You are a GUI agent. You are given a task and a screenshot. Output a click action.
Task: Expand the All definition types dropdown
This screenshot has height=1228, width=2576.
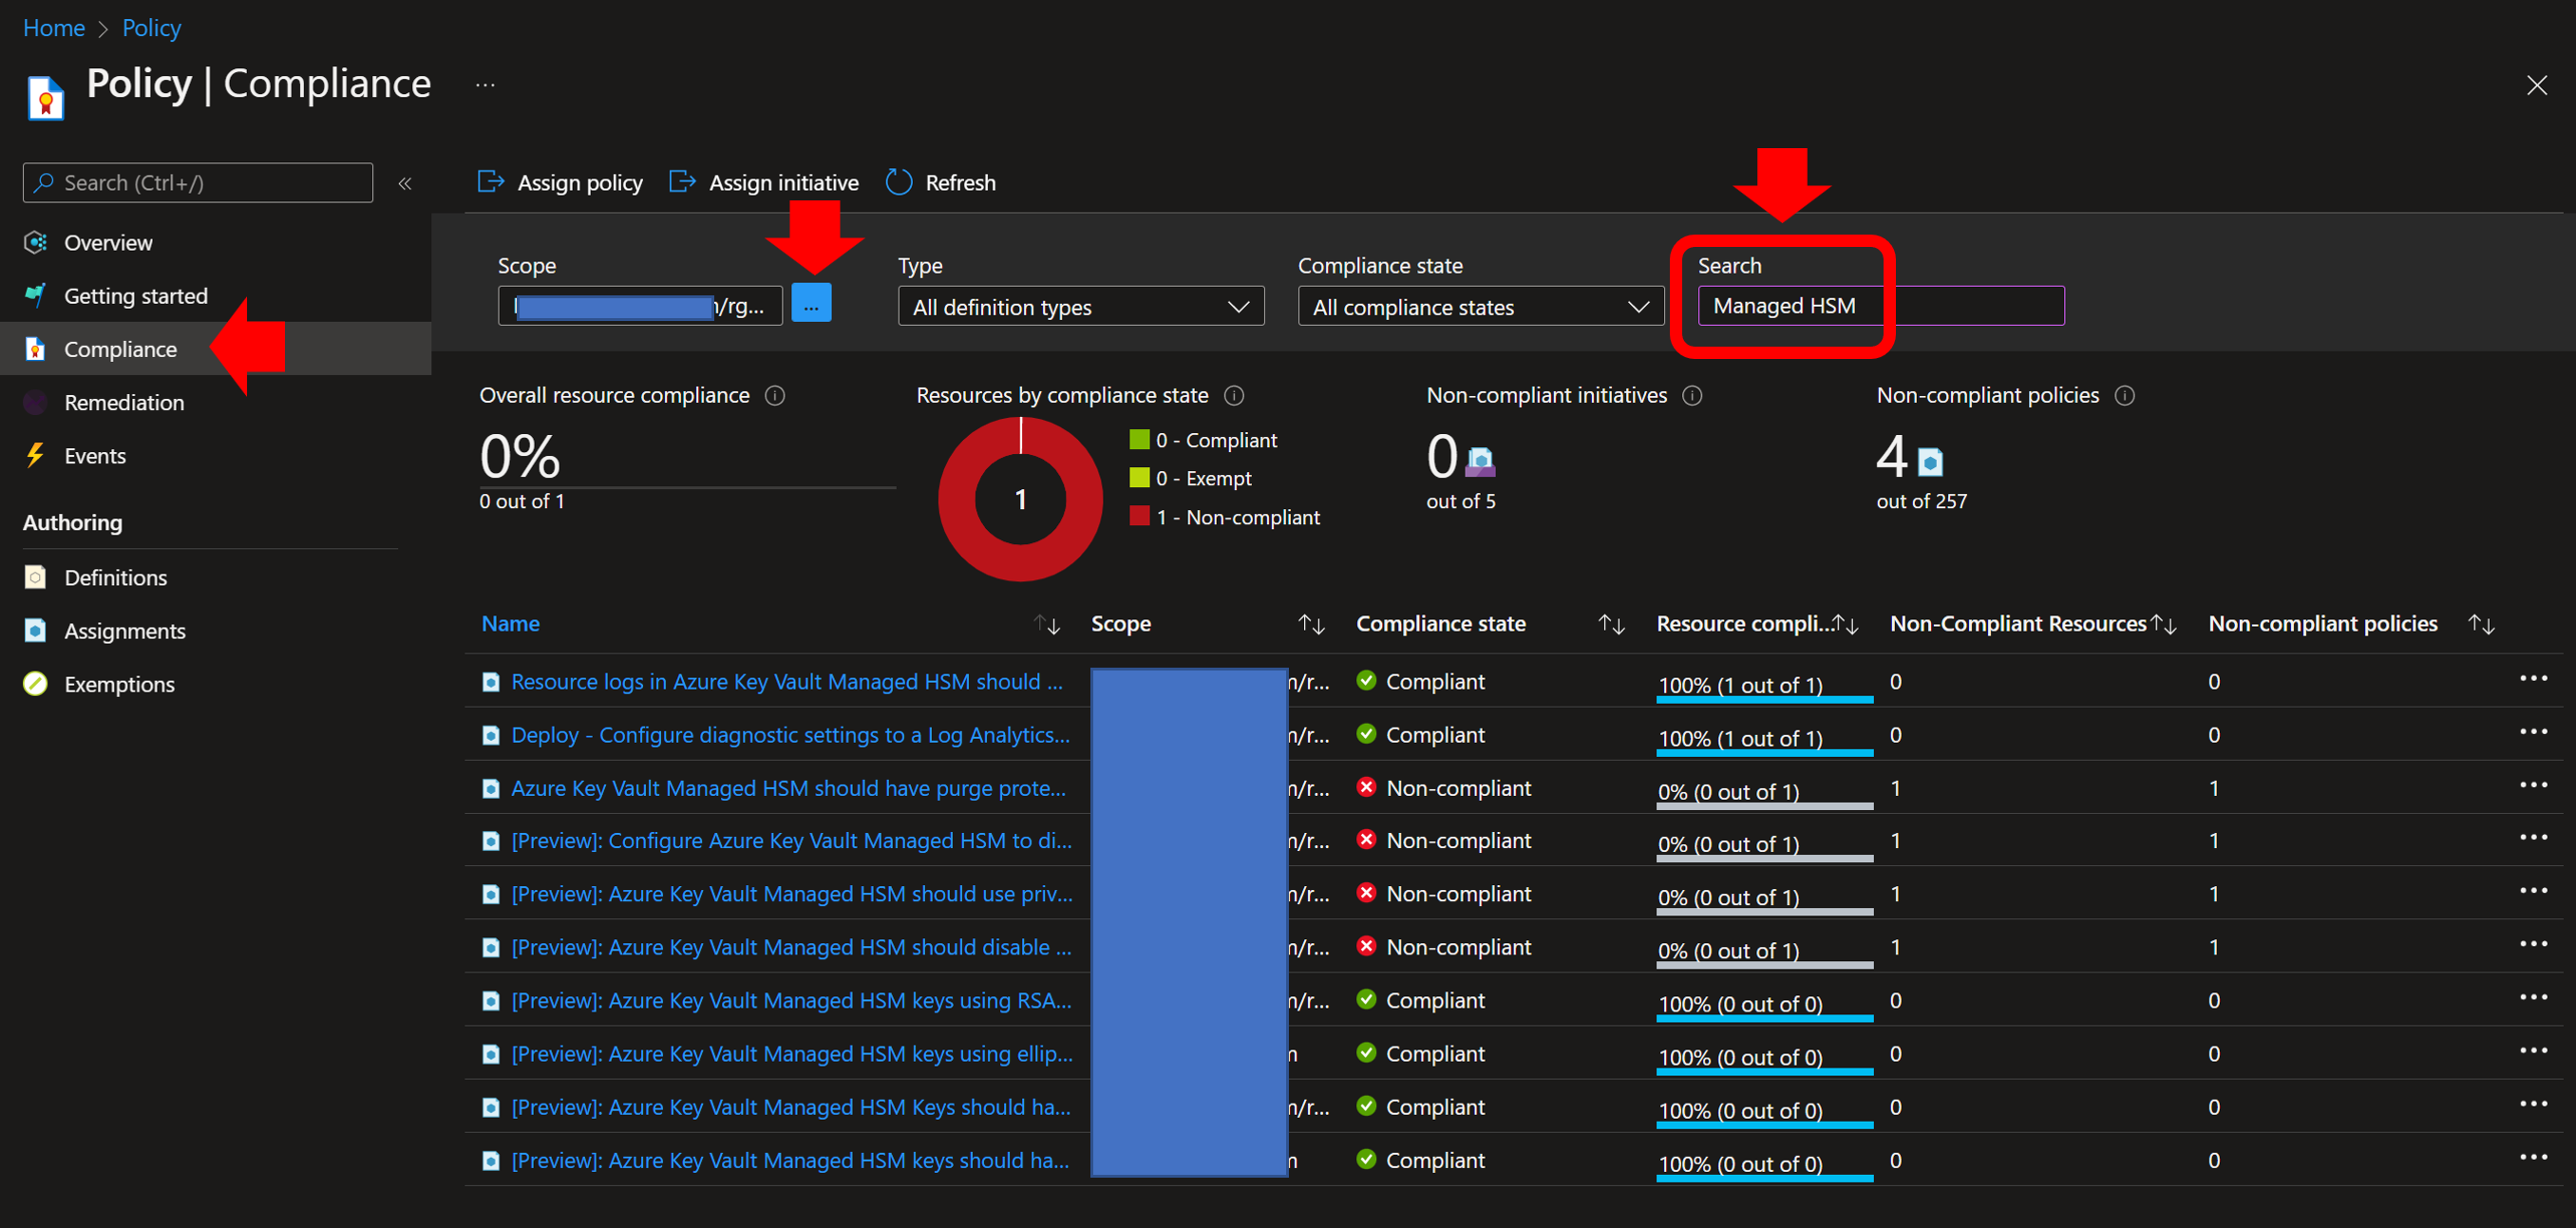coord(1080,306)
